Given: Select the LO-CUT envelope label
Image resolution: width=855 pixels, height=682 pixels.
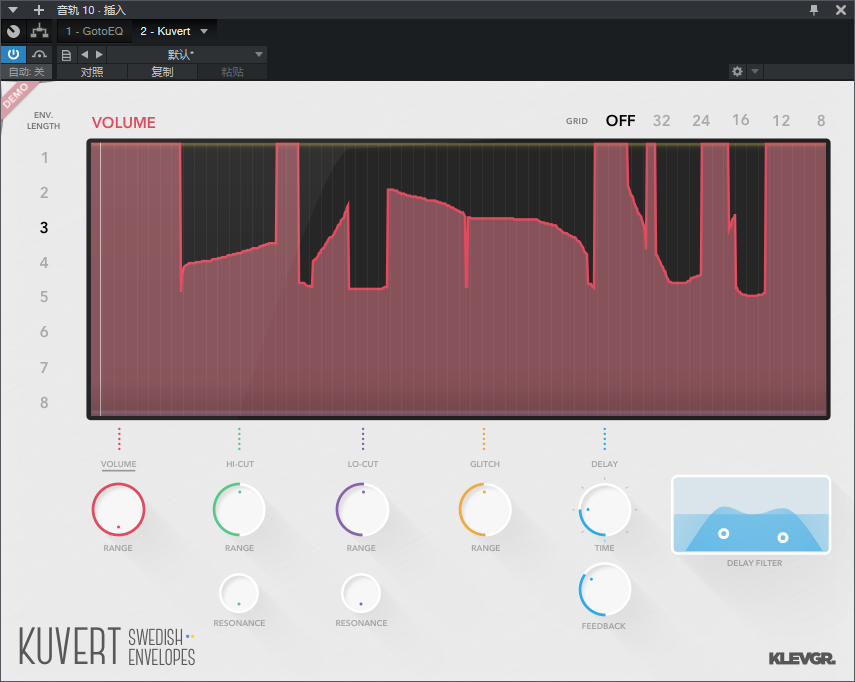Looking at the screenshot, I should [x=363, y=464].
